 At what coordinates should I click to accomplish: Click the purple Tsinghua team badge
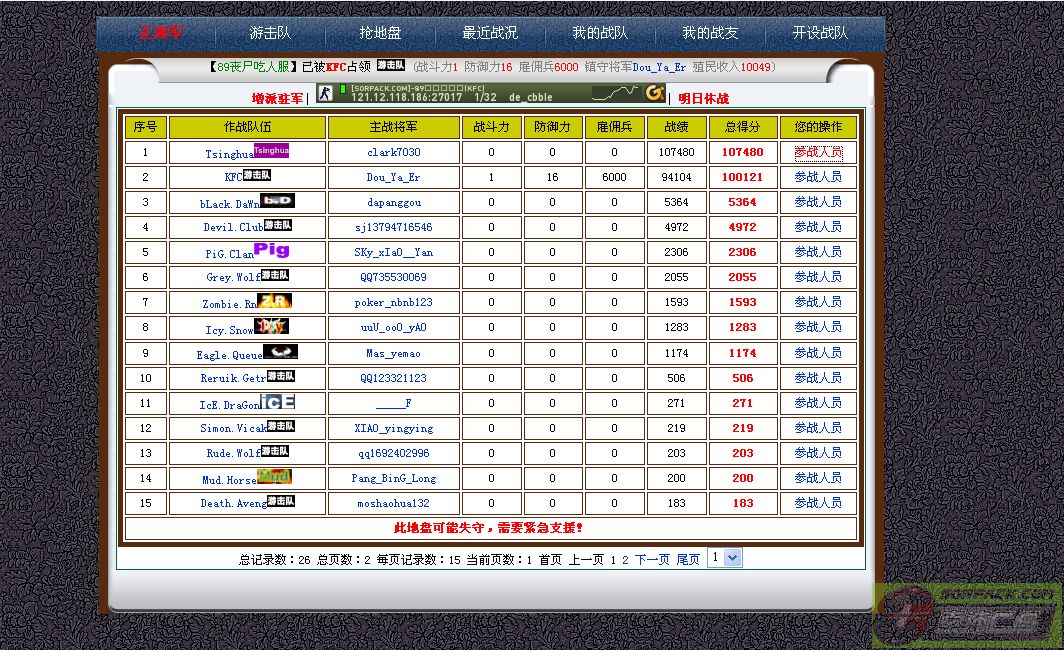tap(271, 150)
